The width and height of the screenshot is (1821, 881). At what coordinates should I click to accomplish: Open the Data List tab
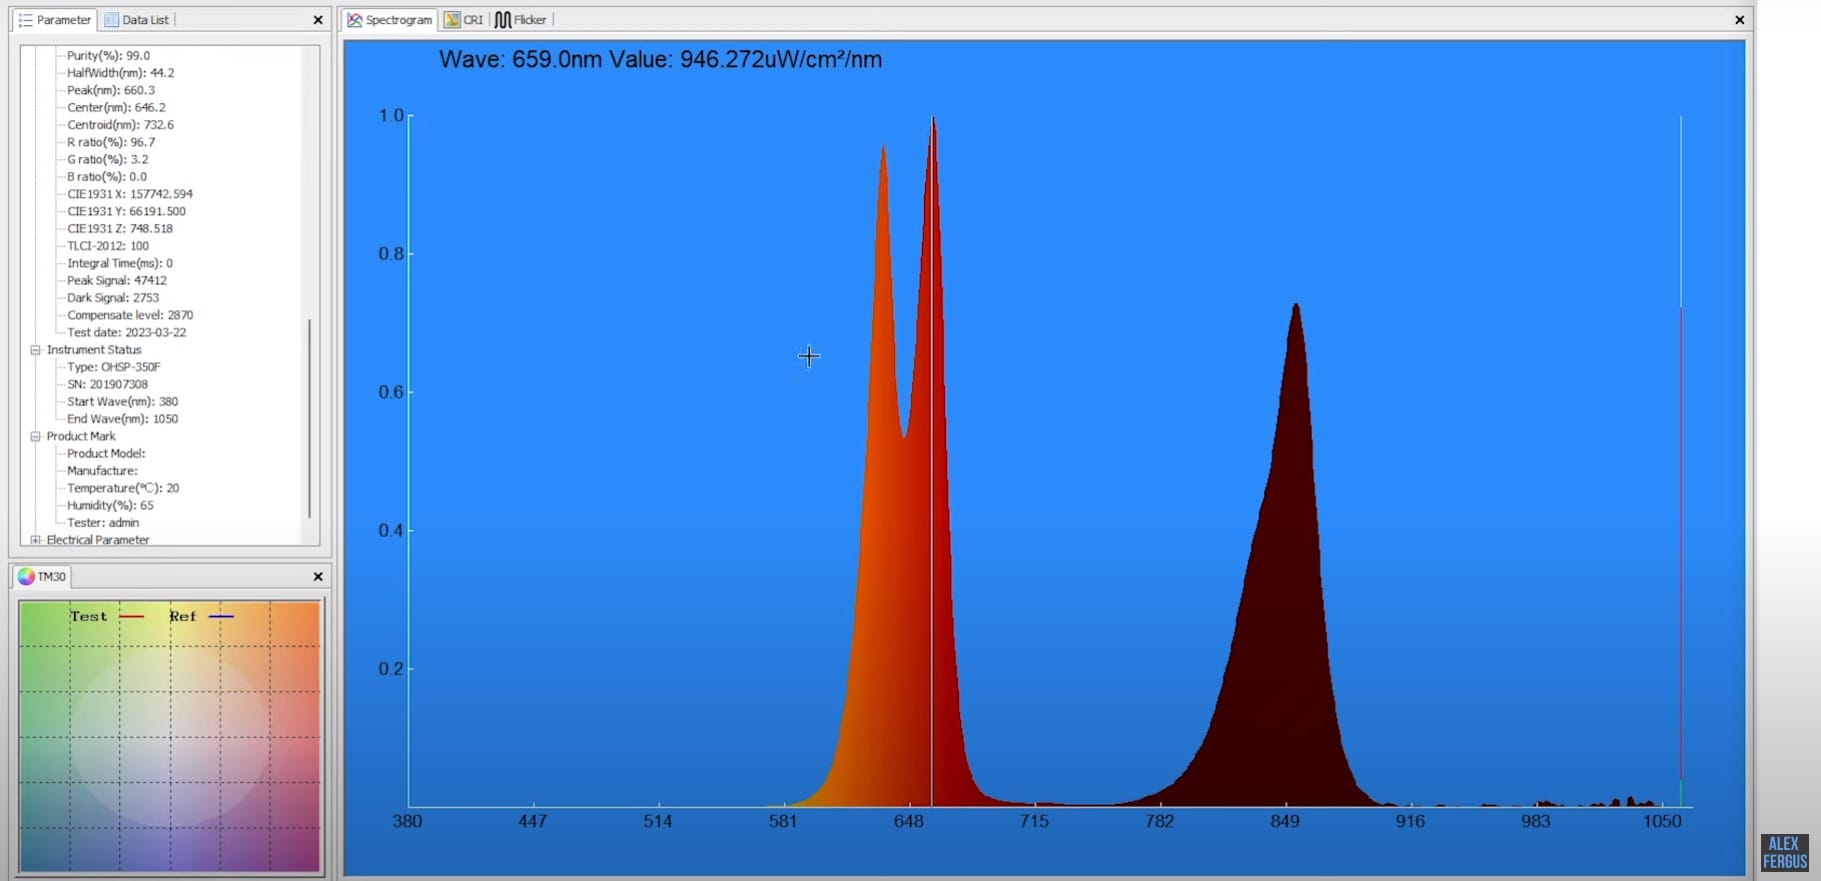pos(137,20)
